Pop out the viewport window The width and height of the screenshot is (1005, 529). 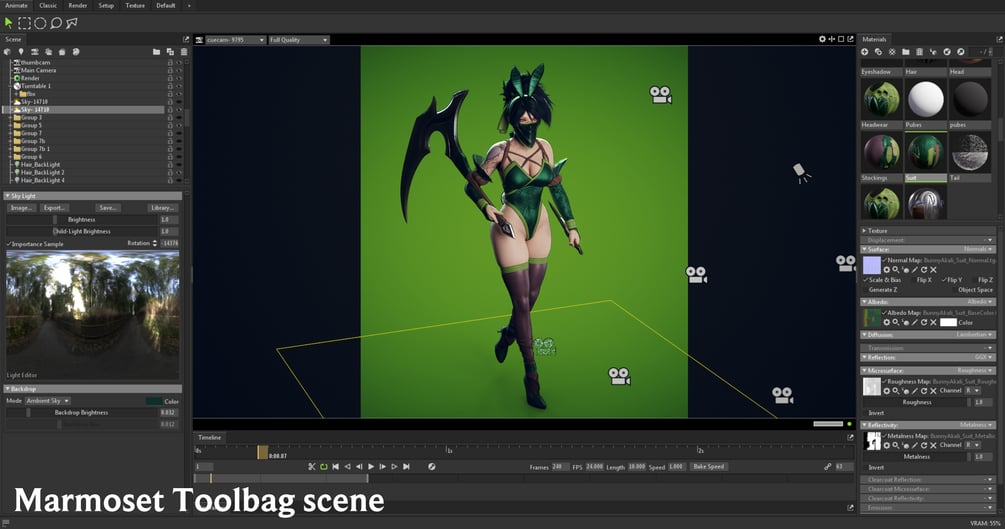pyautogui.click(x=851, y=39)
